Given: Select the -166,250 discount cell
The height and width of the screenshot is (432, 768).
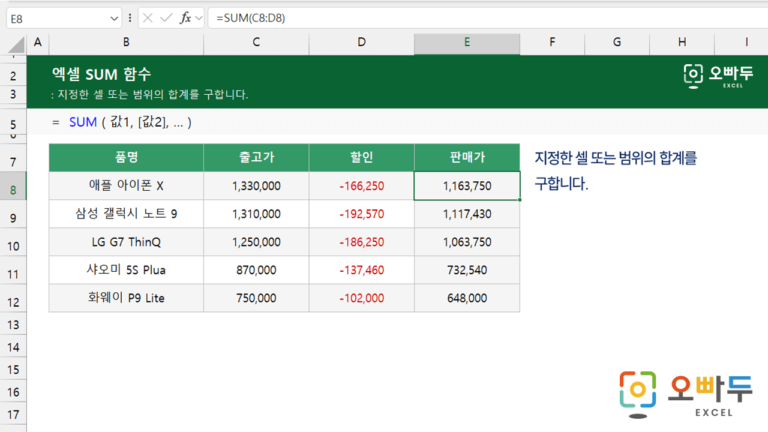Looking at the screenshot, I should [x=361, y=186].
